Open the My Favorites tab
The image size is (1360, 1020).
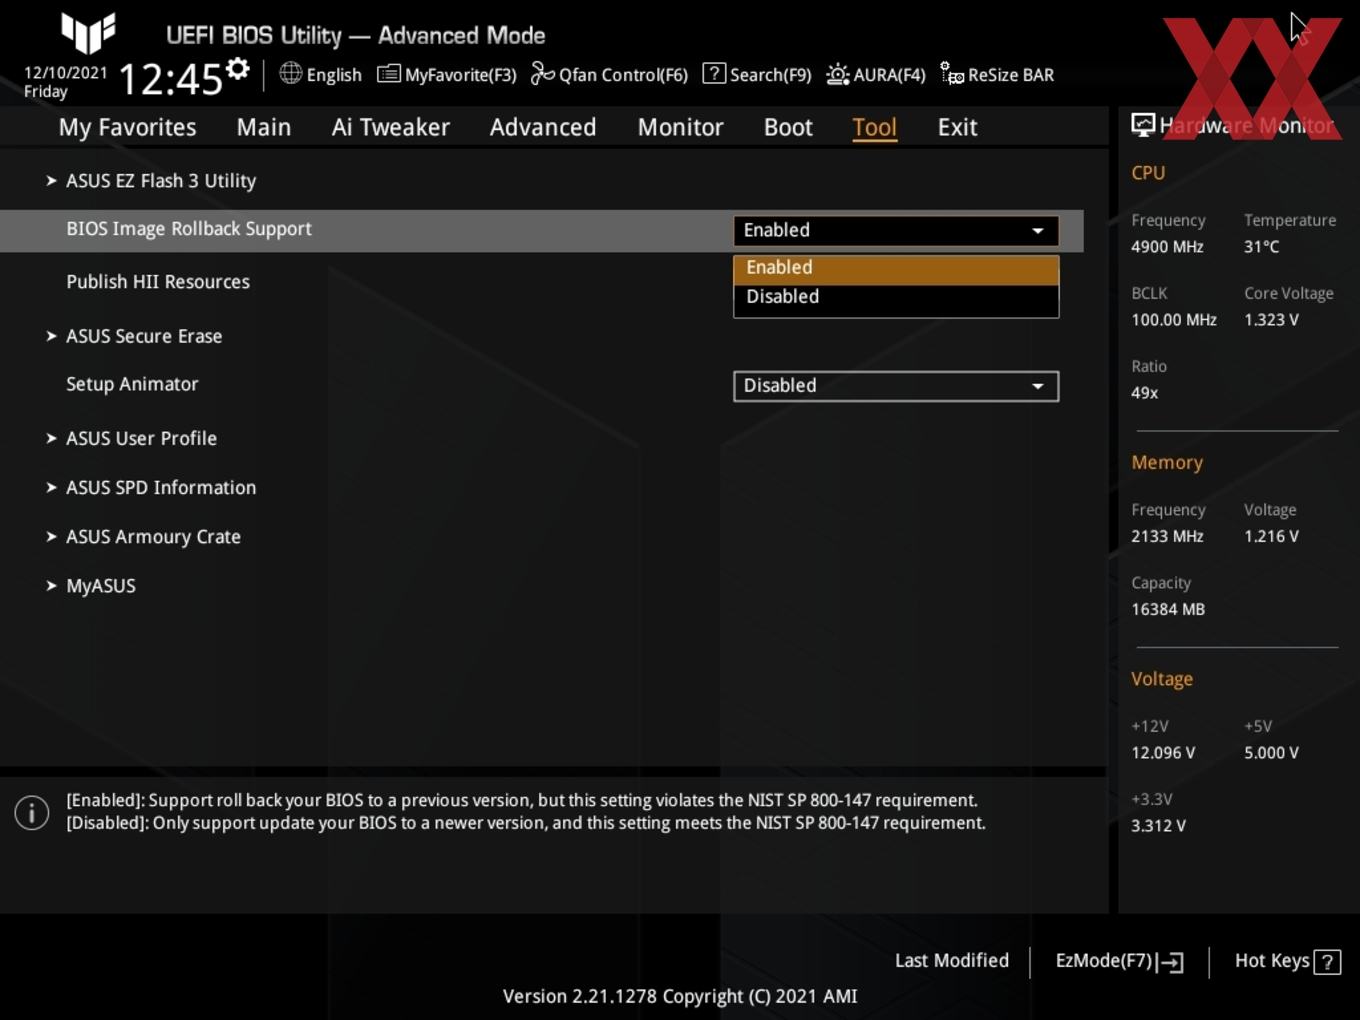click(x=127, y=127)
